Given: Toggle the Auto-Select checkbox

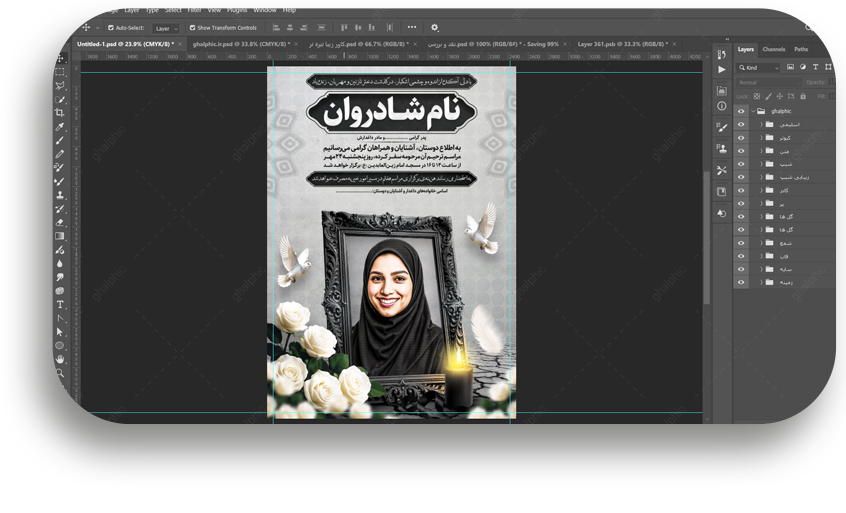Looking at the screenshot, I should pyautogui.click(x=110, y=28).
